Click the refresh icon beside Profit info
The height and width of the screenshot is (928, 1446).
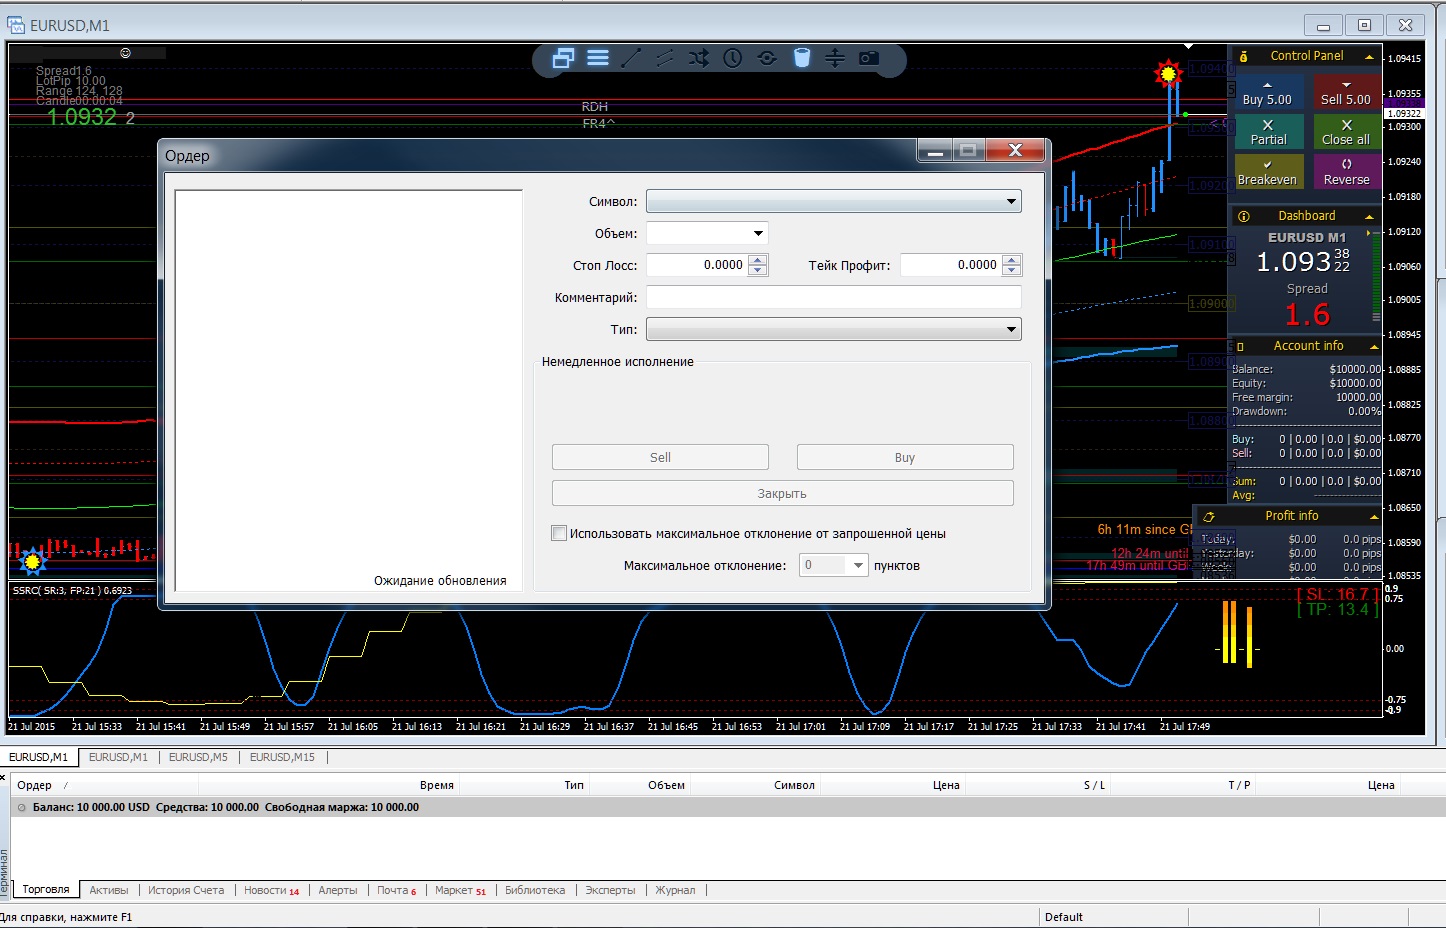pyautogui.click(x=1209, y=517)
